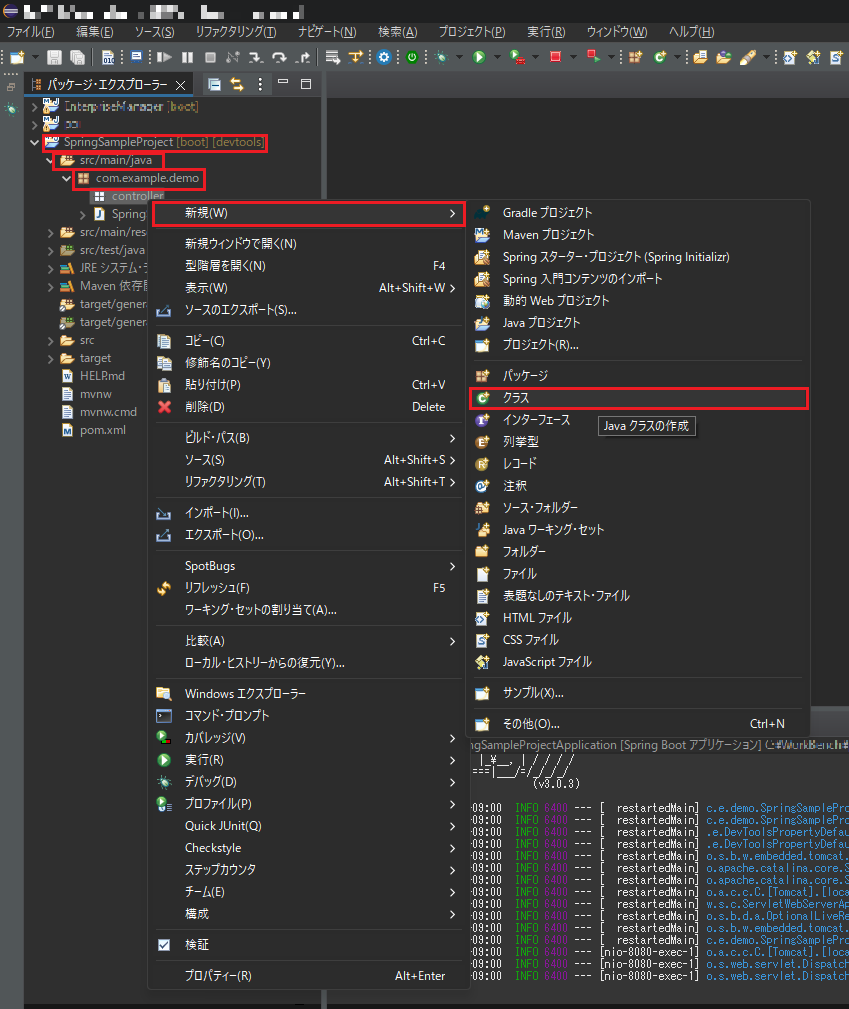849x1009 pixels.
Task: Click the Step Into toolbar icon
Action: (256, 57)
